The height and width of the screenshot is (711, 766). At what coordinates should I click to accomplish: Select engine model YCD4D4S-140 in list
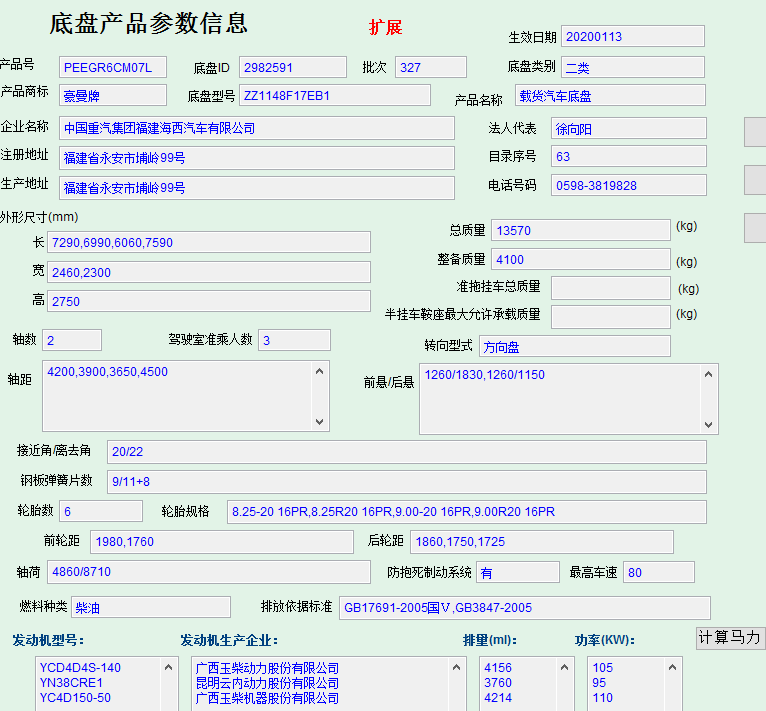(80, 668)
